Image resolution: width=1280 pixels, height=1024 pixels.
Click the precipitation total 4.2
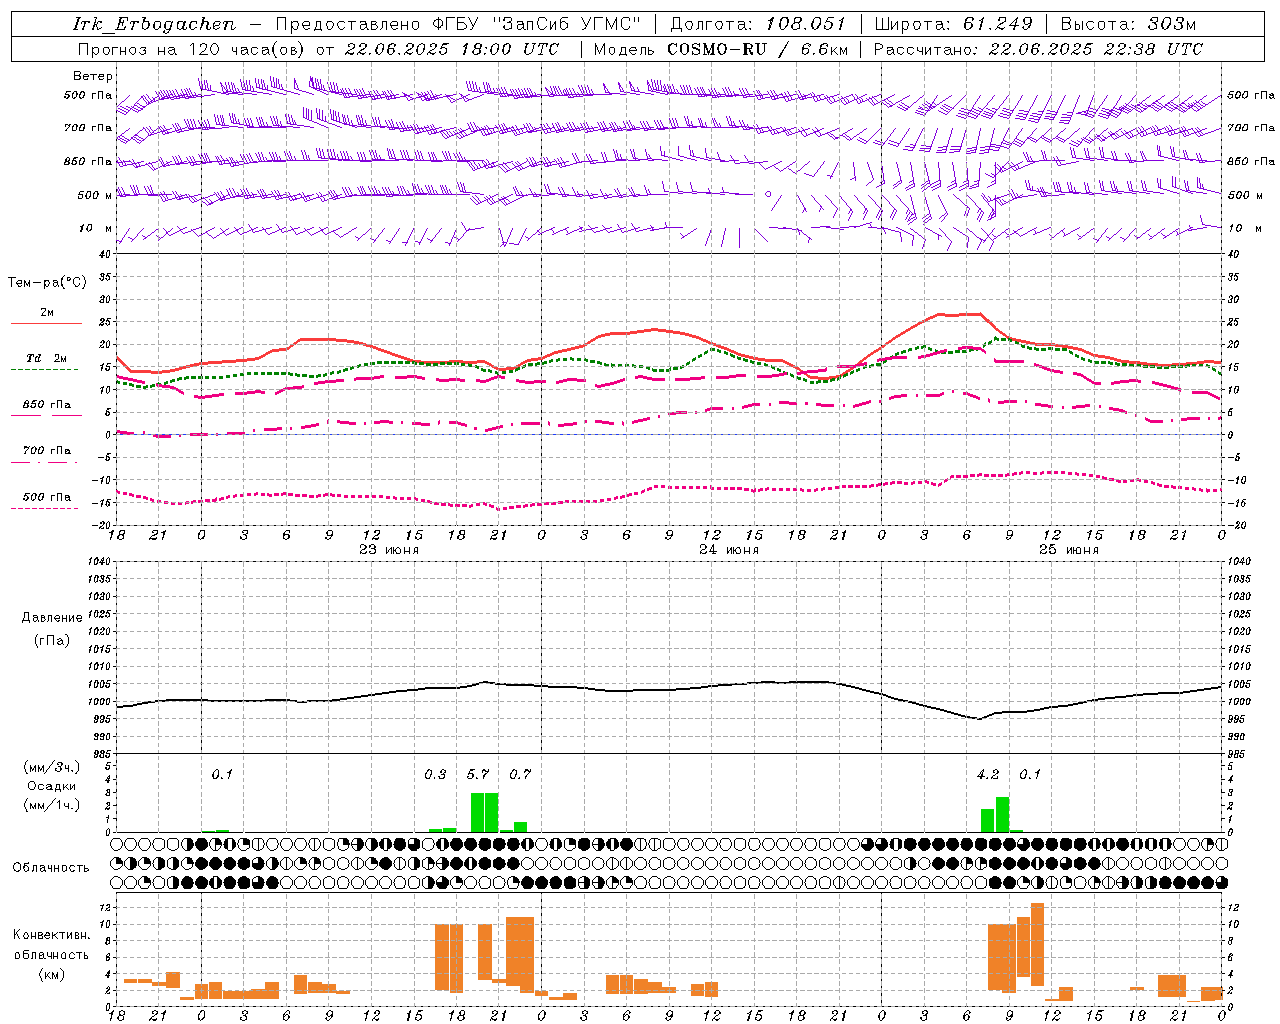(x=988, y=775)
